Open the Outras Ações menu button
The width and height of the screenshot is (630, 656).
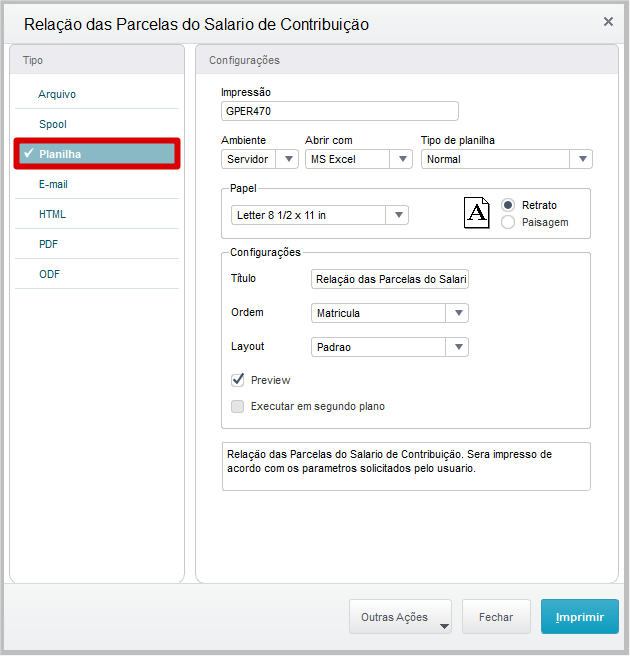400,617
